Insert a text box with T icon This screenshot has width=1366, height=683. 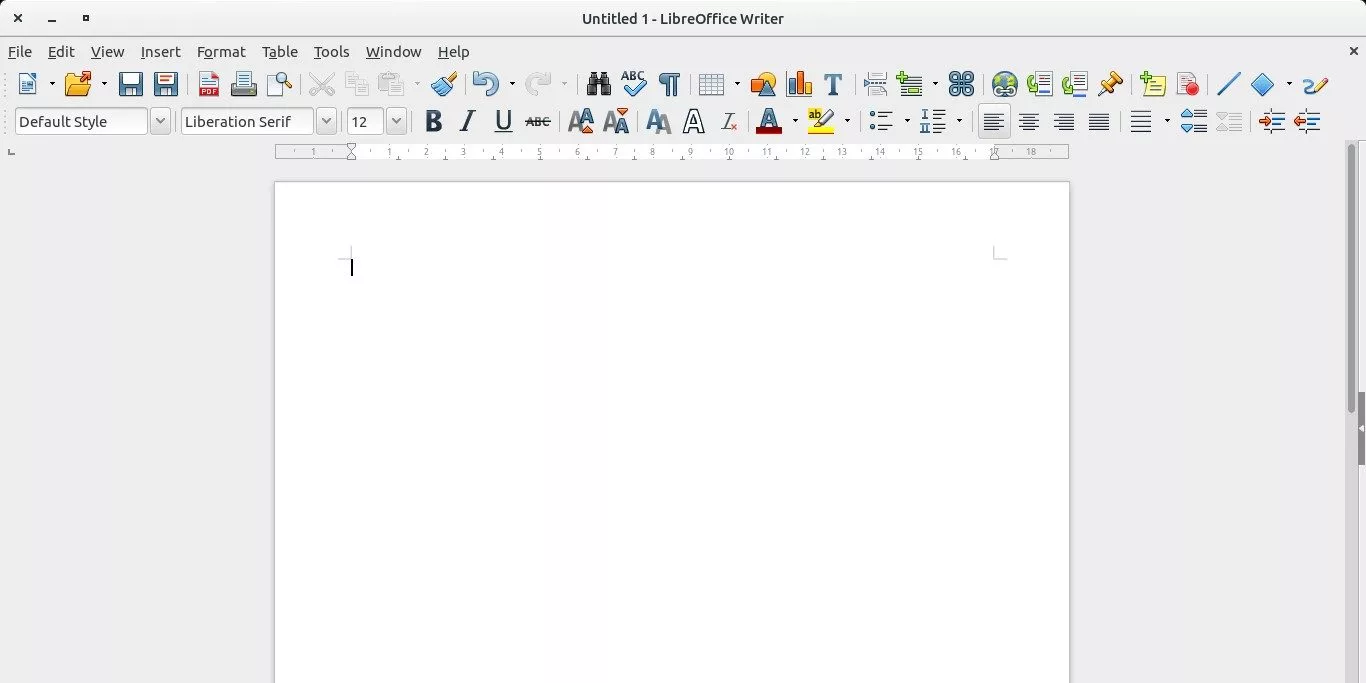(x=832, y=84)
